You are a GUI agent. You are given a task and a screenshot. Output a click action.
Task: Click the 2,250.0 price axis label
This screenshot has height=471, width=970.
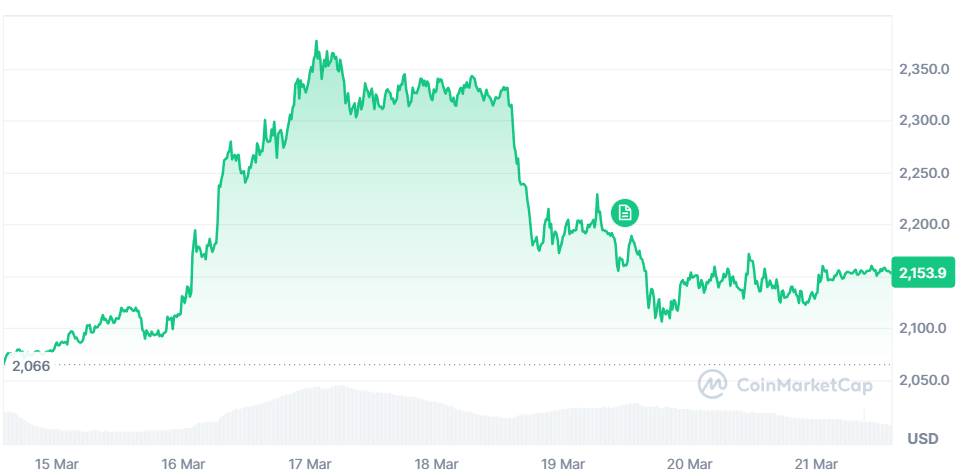click(x=923, y=173)
